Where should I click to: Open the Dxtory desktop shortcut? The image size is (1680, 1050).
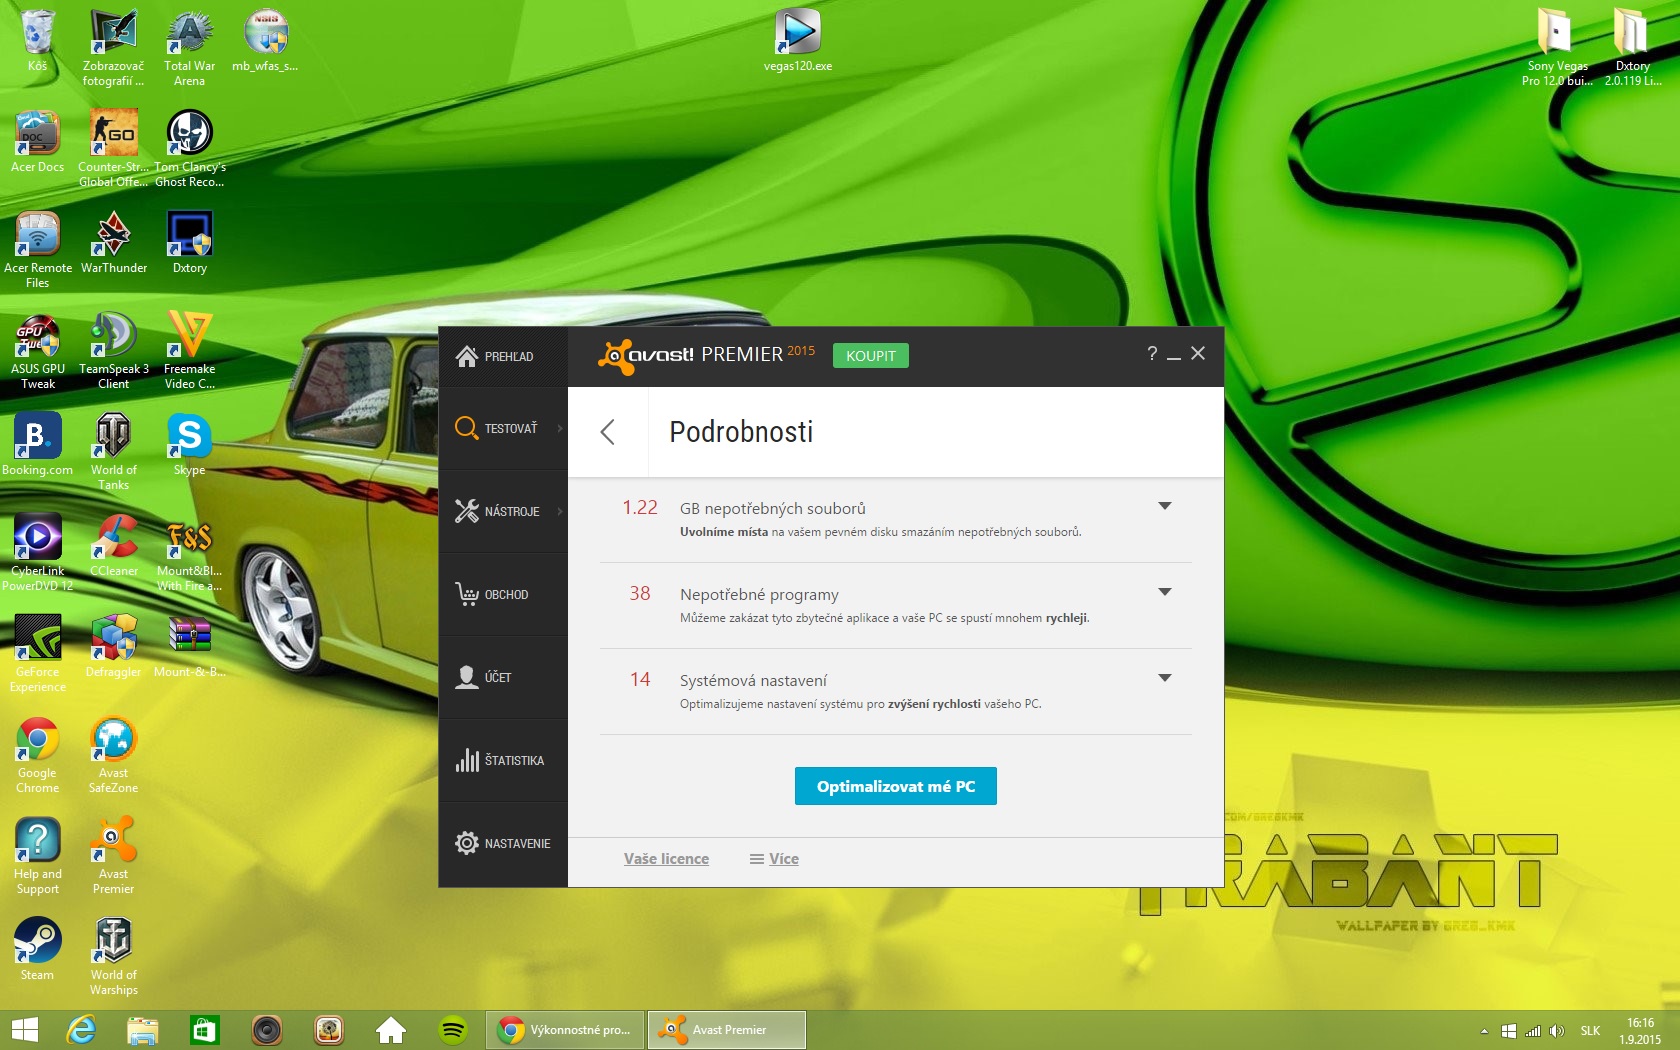tap(189, 243)
